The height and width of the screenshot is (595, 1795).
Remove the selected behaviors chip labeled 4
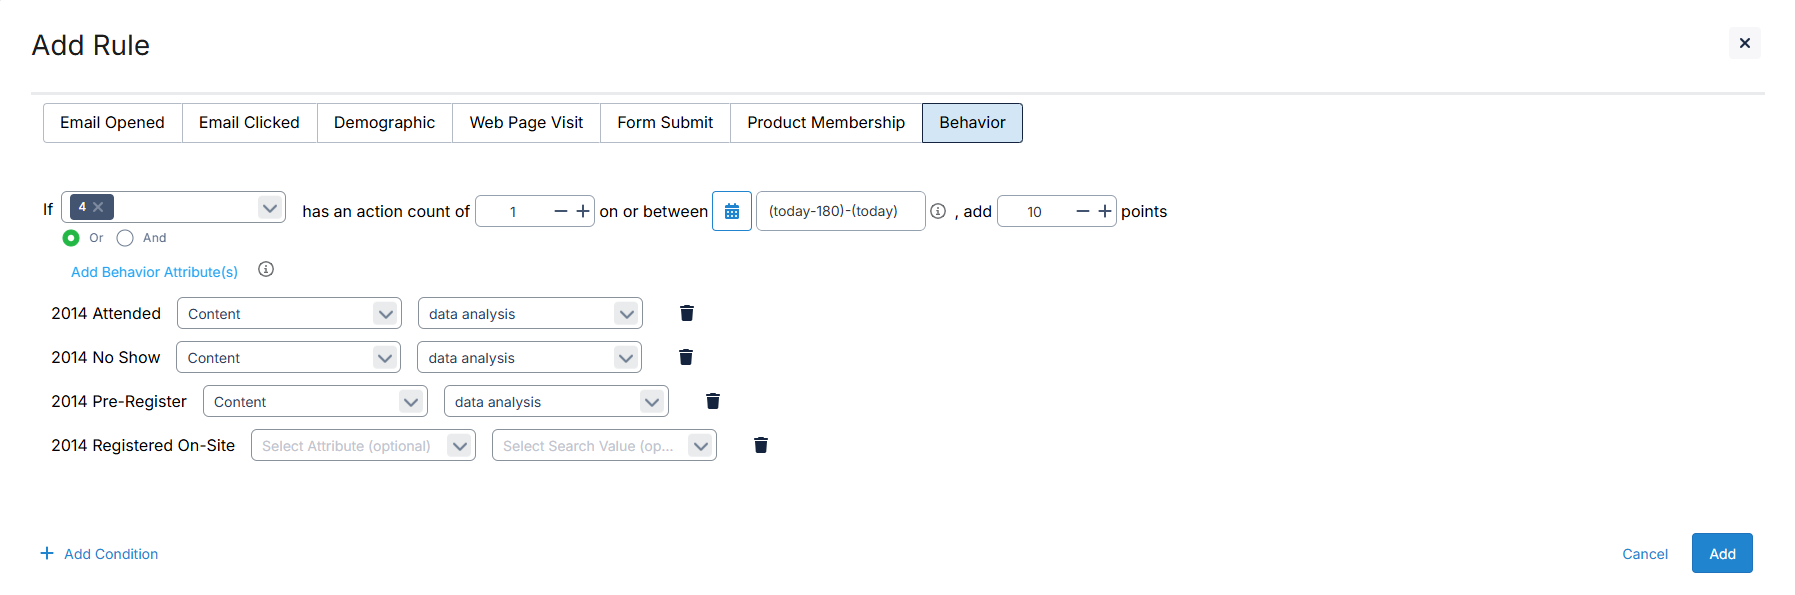click(x=99, y=207)
